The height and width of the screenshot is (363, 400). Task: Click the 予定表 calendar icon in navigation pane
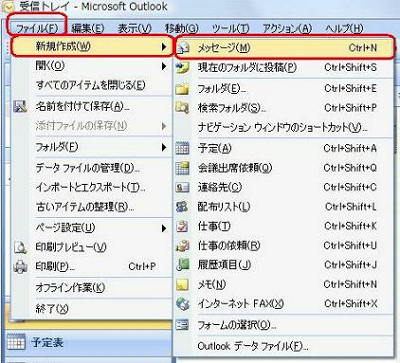(x=16, y=341)
